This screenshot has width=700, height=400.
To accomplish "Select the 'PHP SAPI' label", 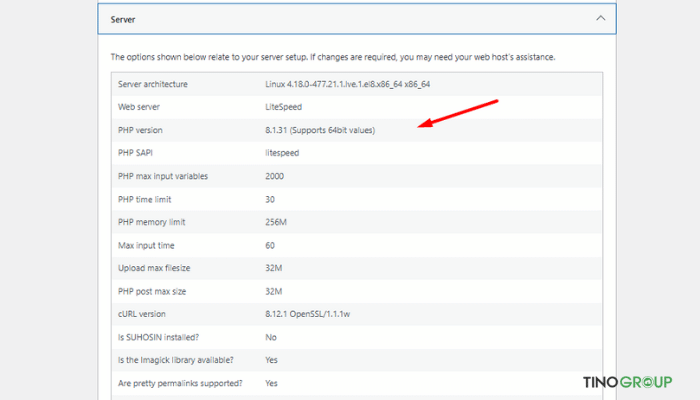I will pyautogui.click(x=135, y=153).
